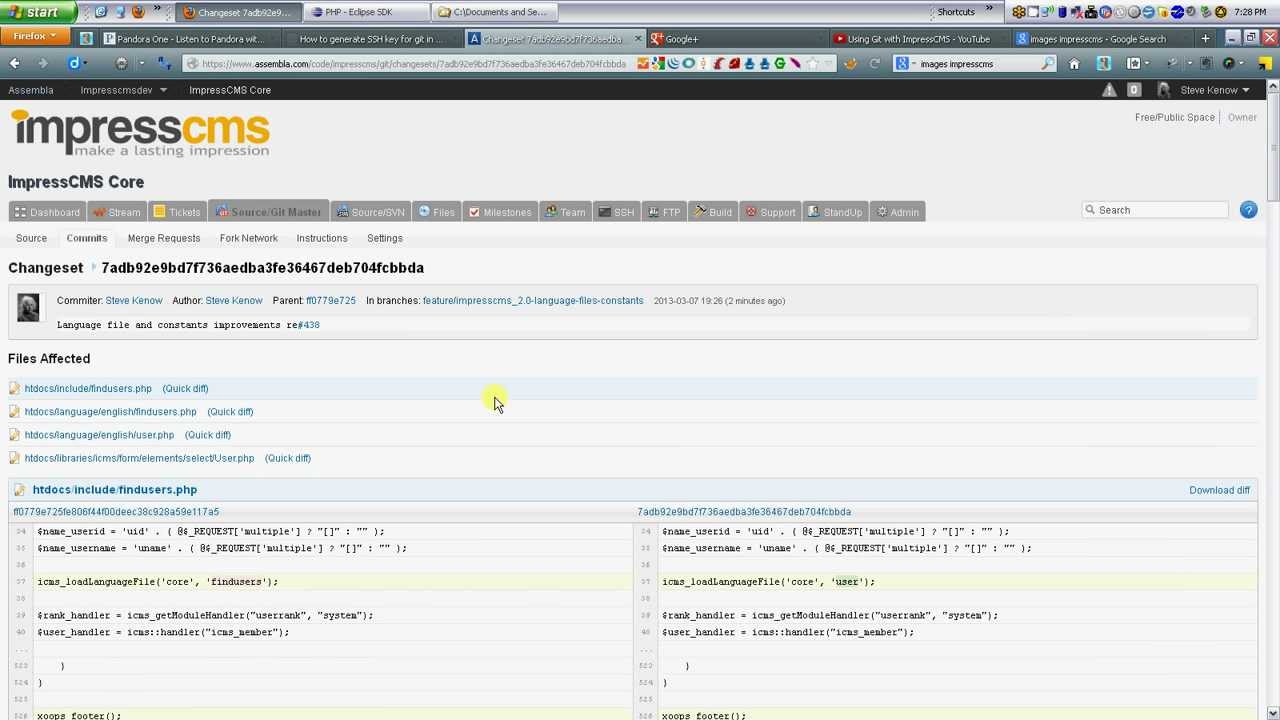
Task: Click the Download diff link
Action: pos(1219,490)
